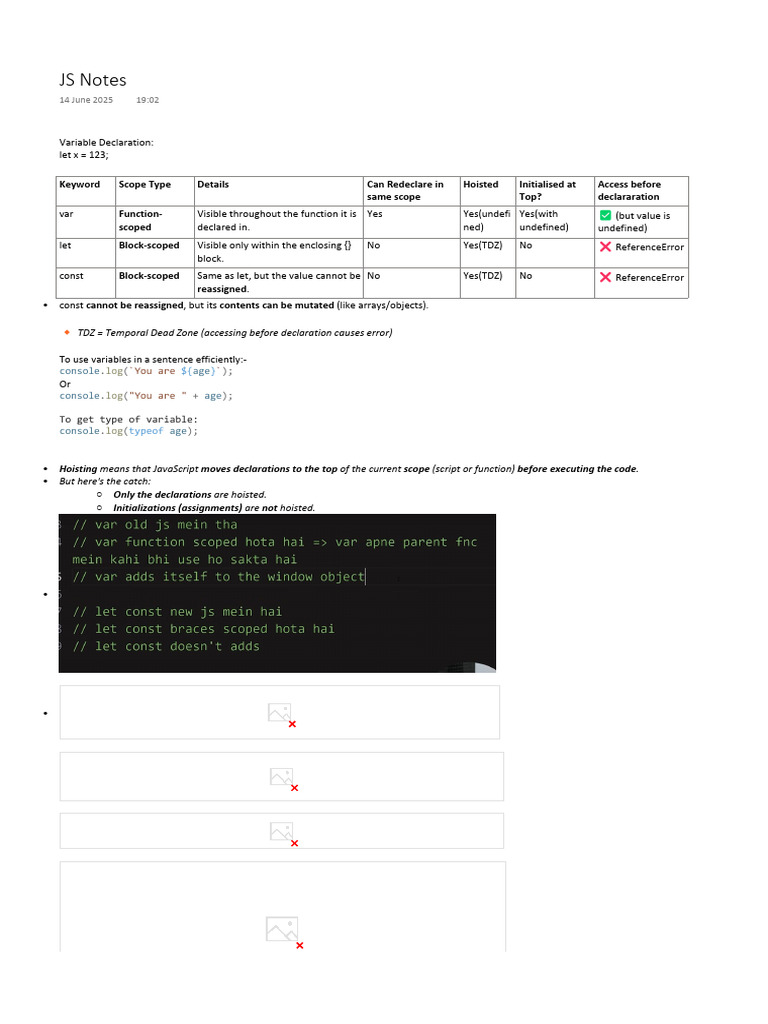This screenshot has height=1024, width=768.
Task: Click the console.log typeof age code line
Action: click(x=129, y=431)
